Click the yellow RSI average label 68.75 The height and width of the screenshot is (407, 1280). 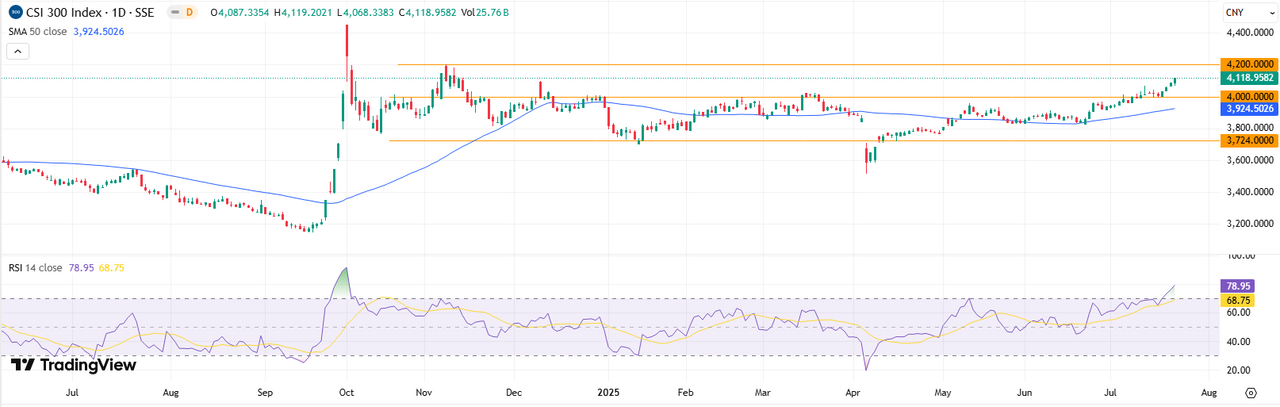(1239, 299)
